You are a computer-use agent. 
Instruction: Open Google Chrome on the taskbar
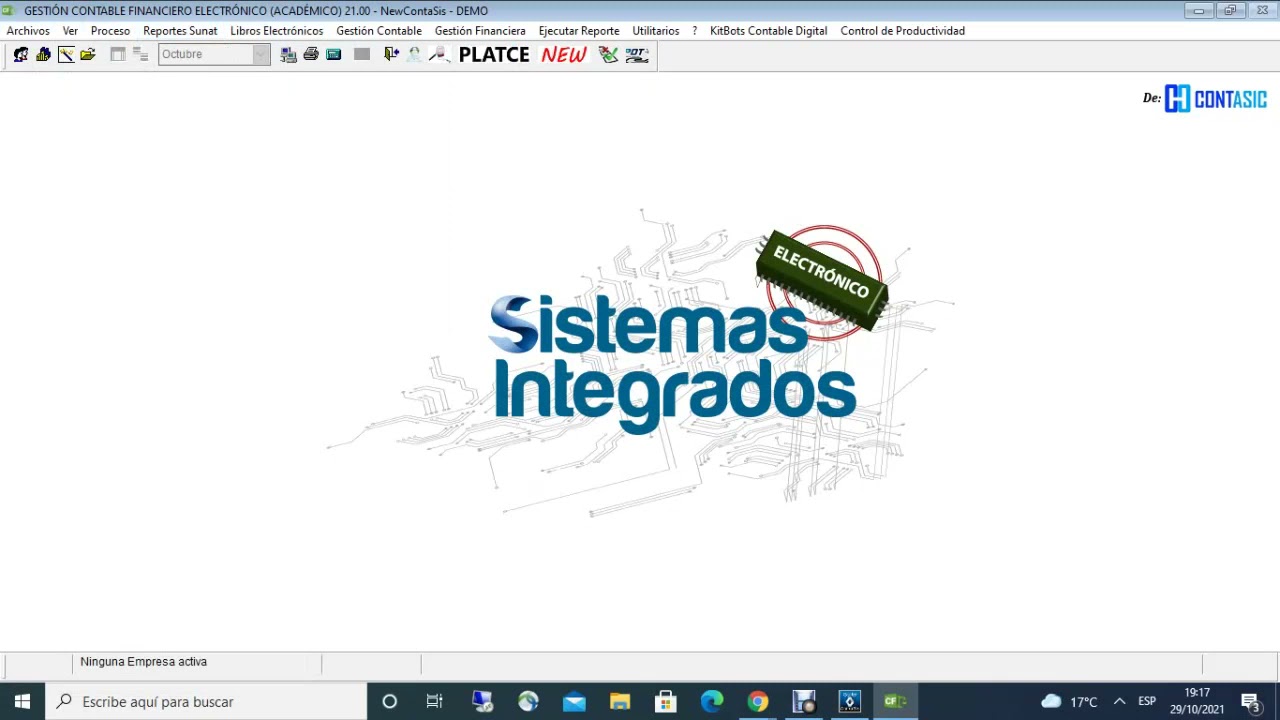click(758, 701)
